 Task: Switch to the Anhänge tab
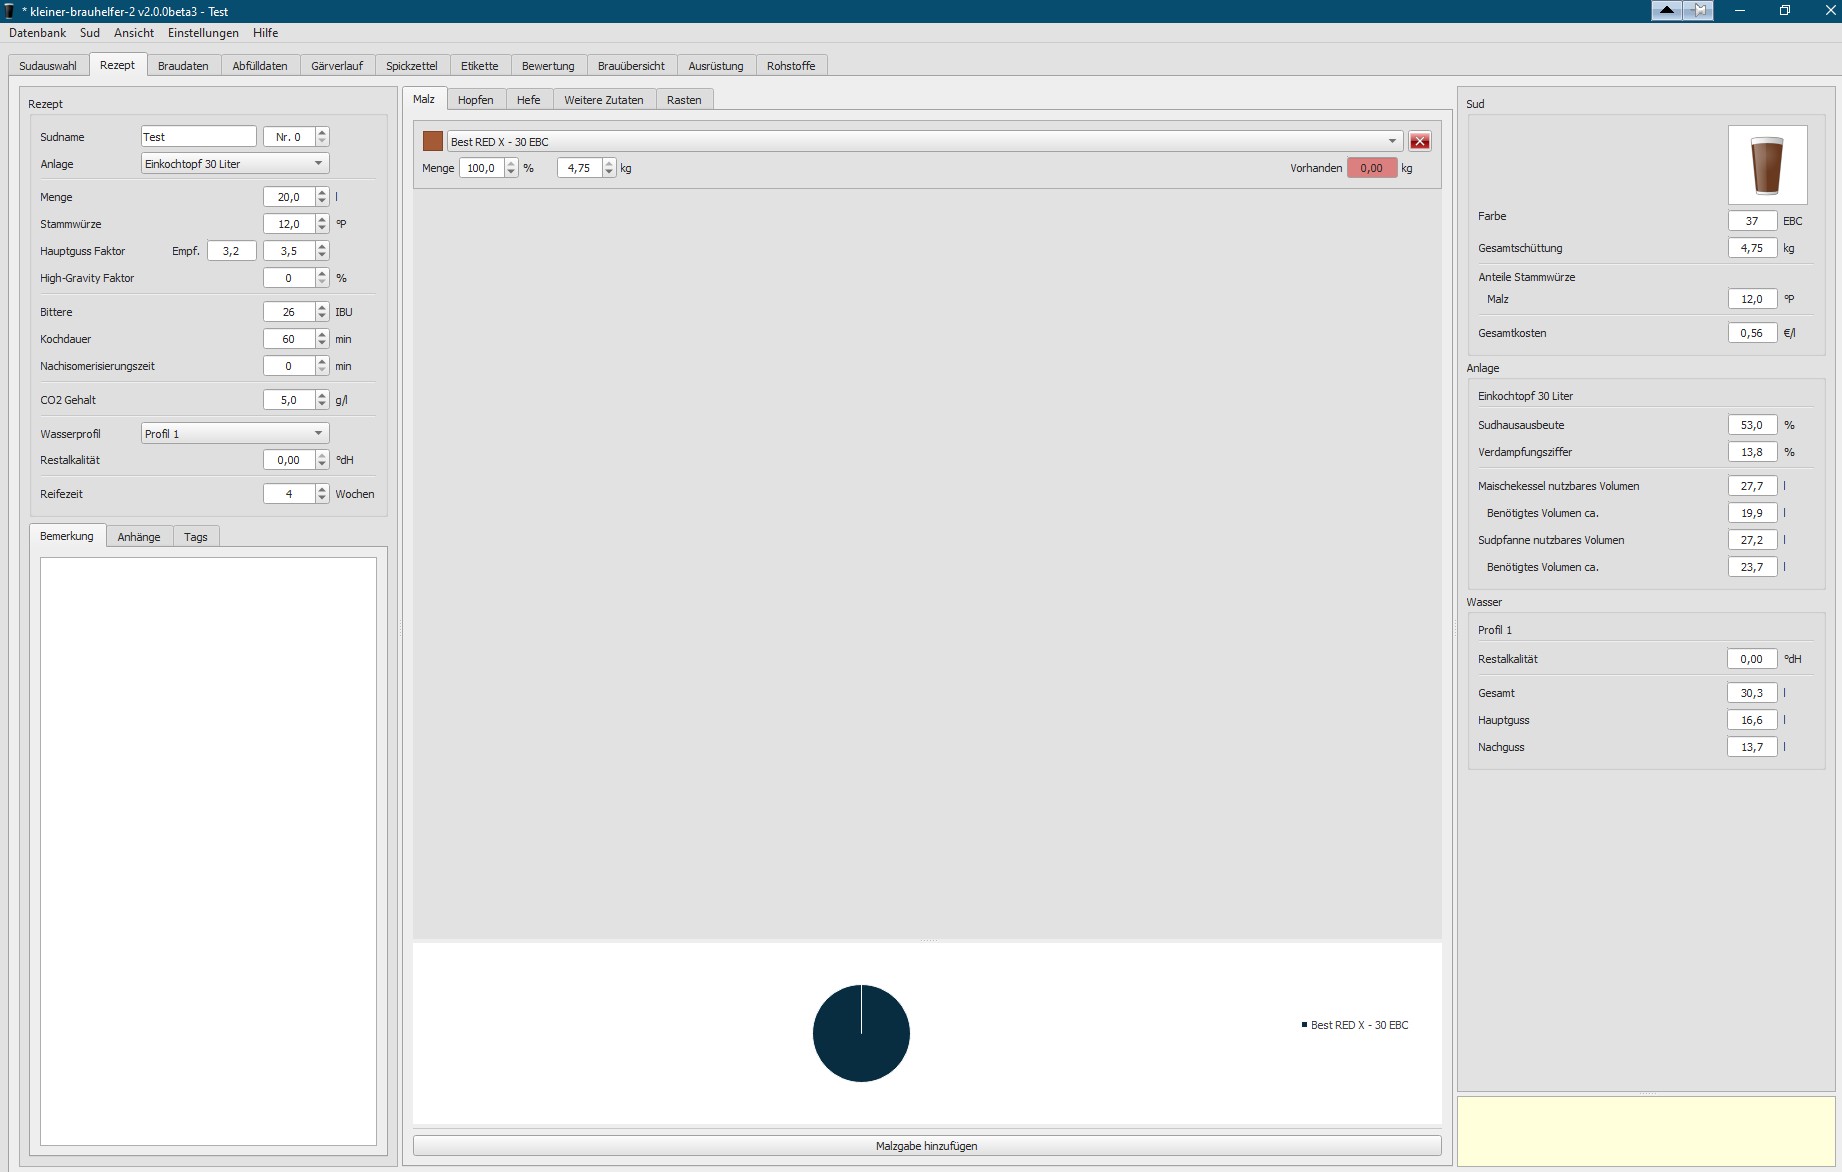click(139, 537)
